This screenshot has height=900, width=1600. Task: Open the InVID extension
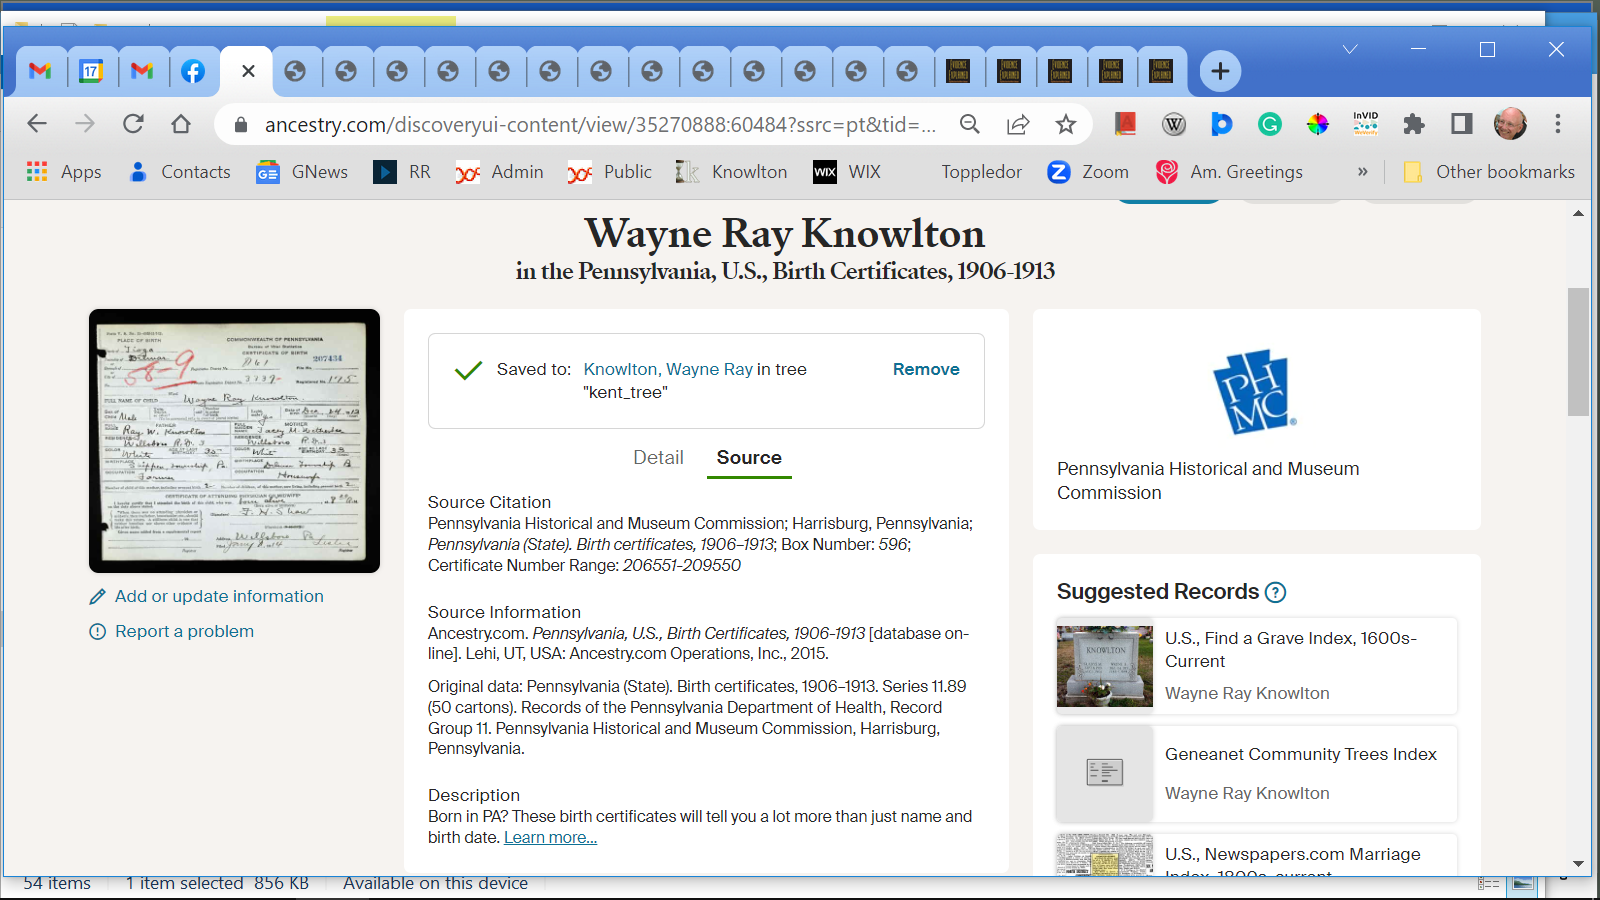coord(1366,124)
